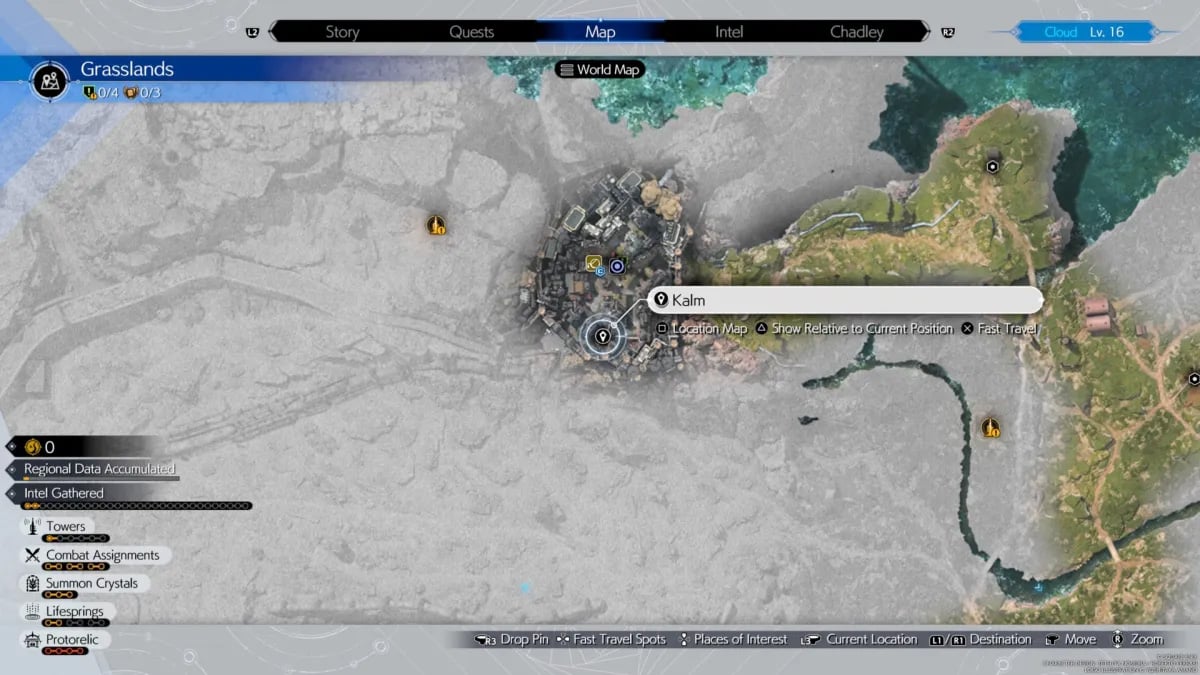Choose Fast Travel option for Kalm

pos(999,329)
